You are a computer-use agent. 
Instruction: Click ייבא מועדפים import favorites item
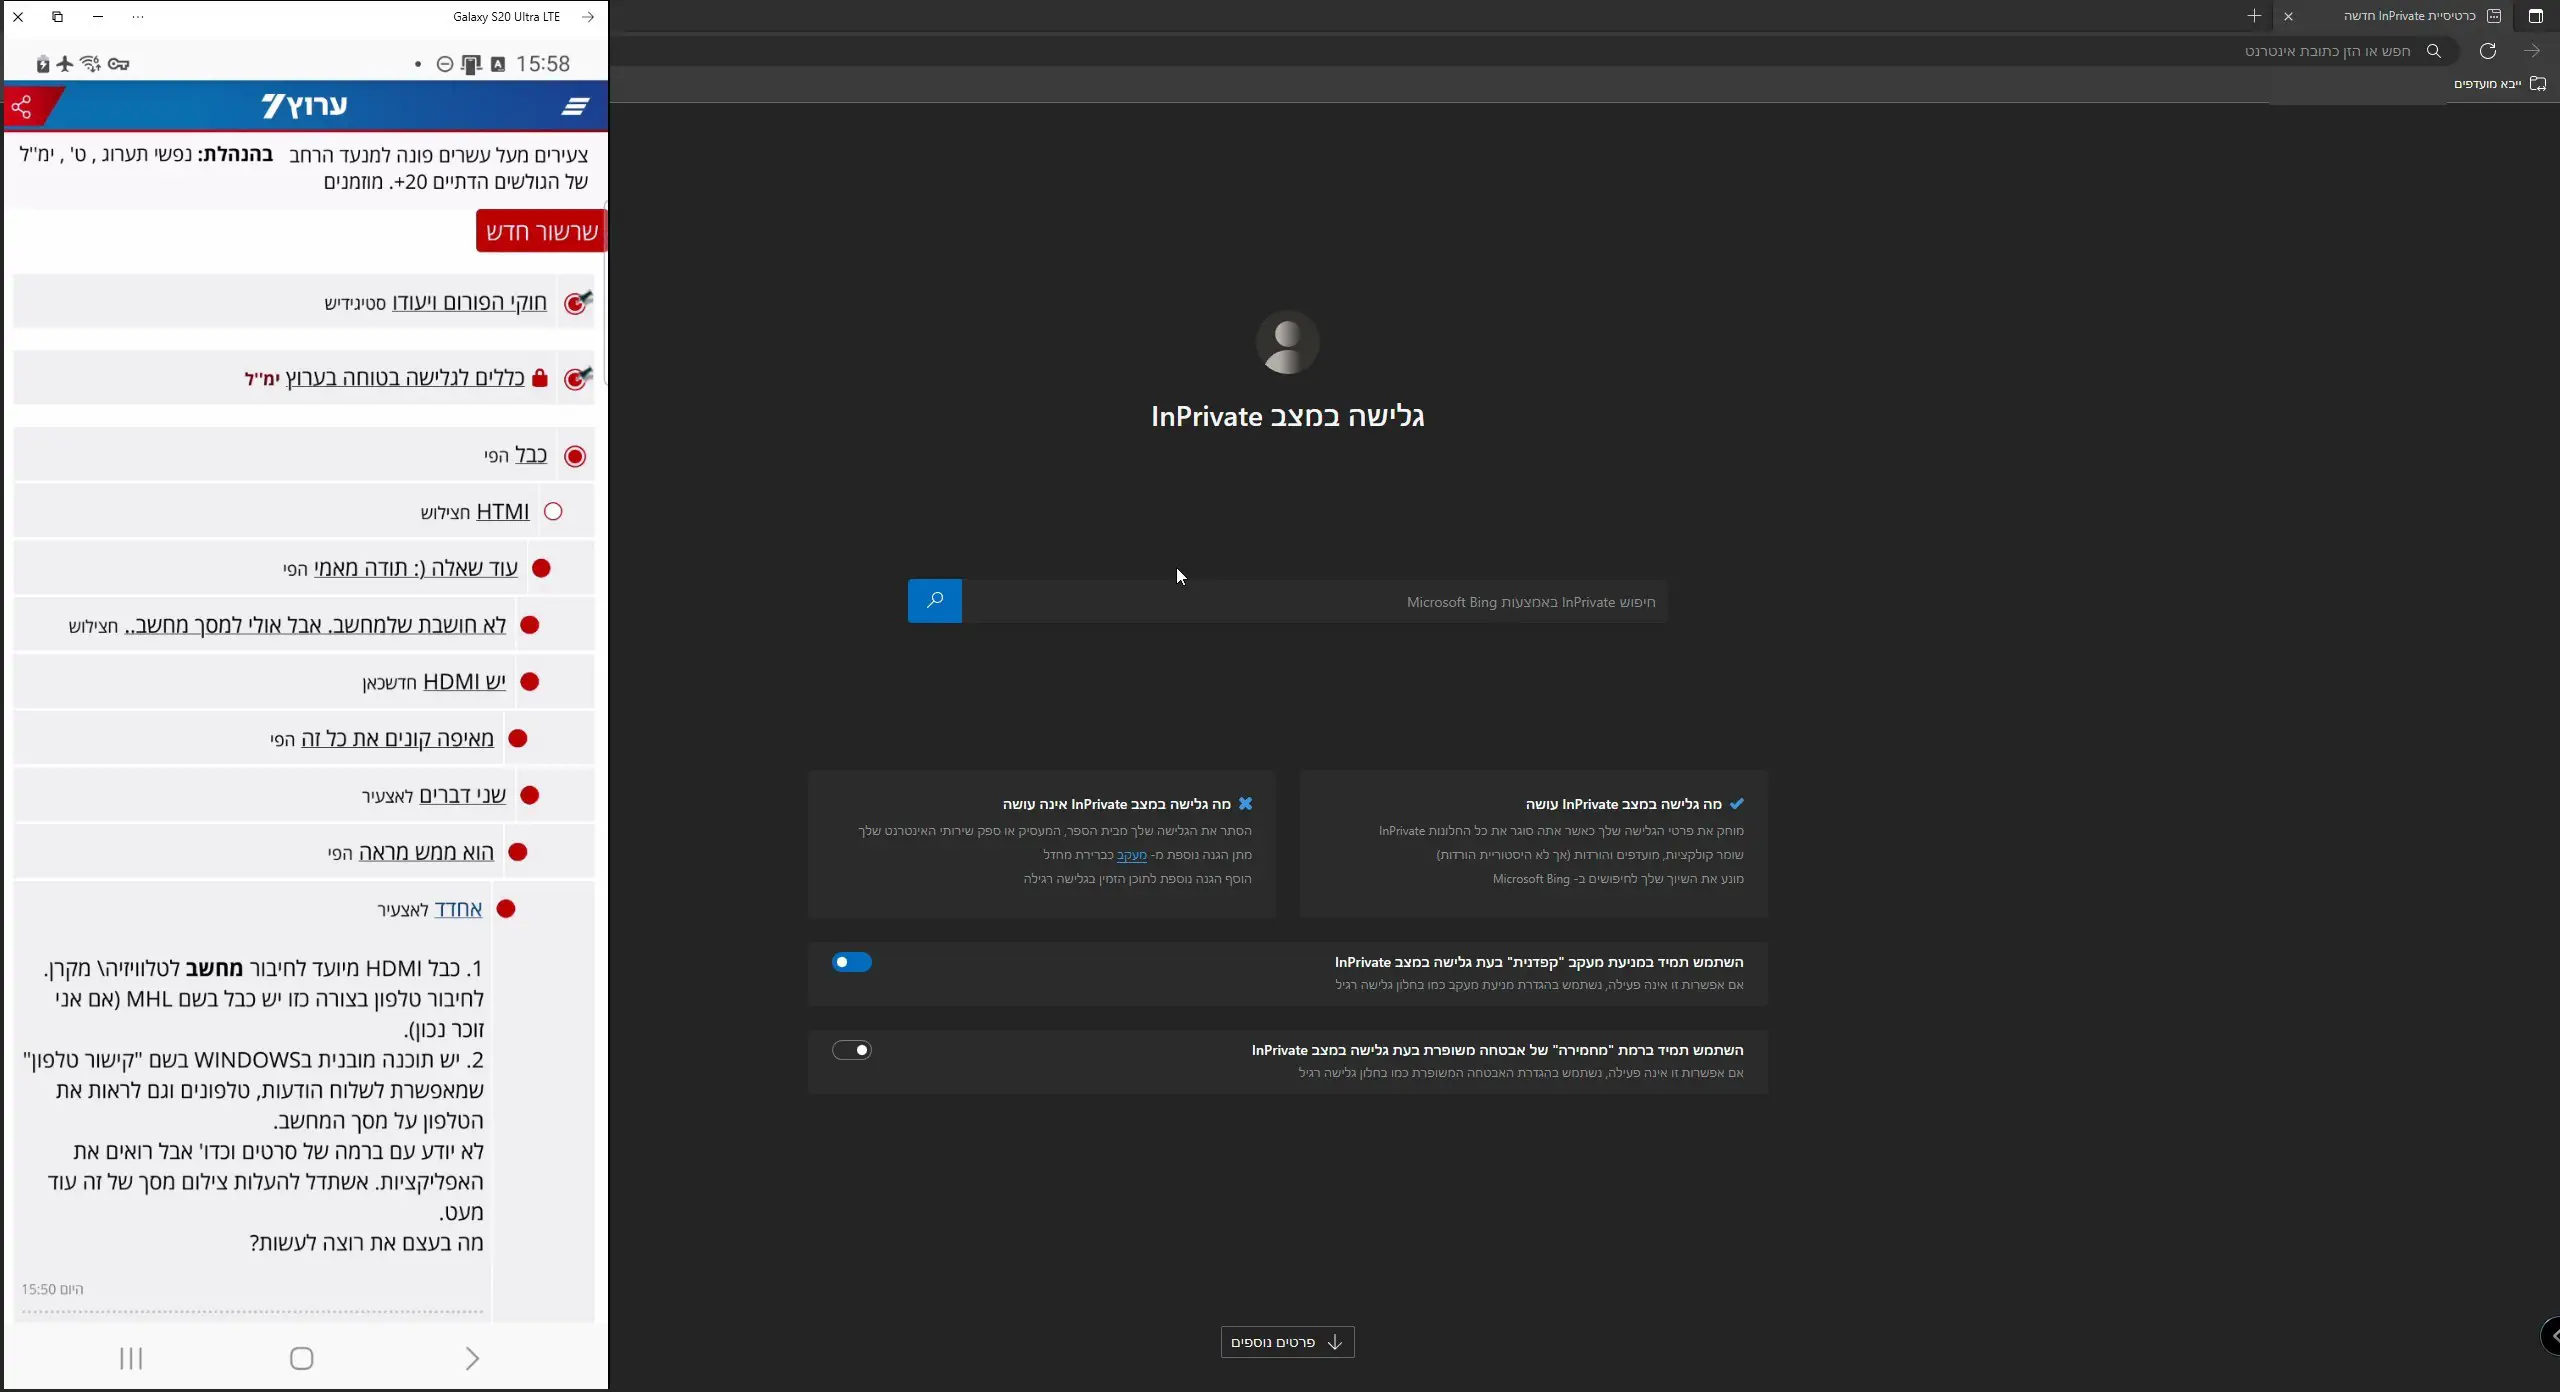[x=2498, y=84]
